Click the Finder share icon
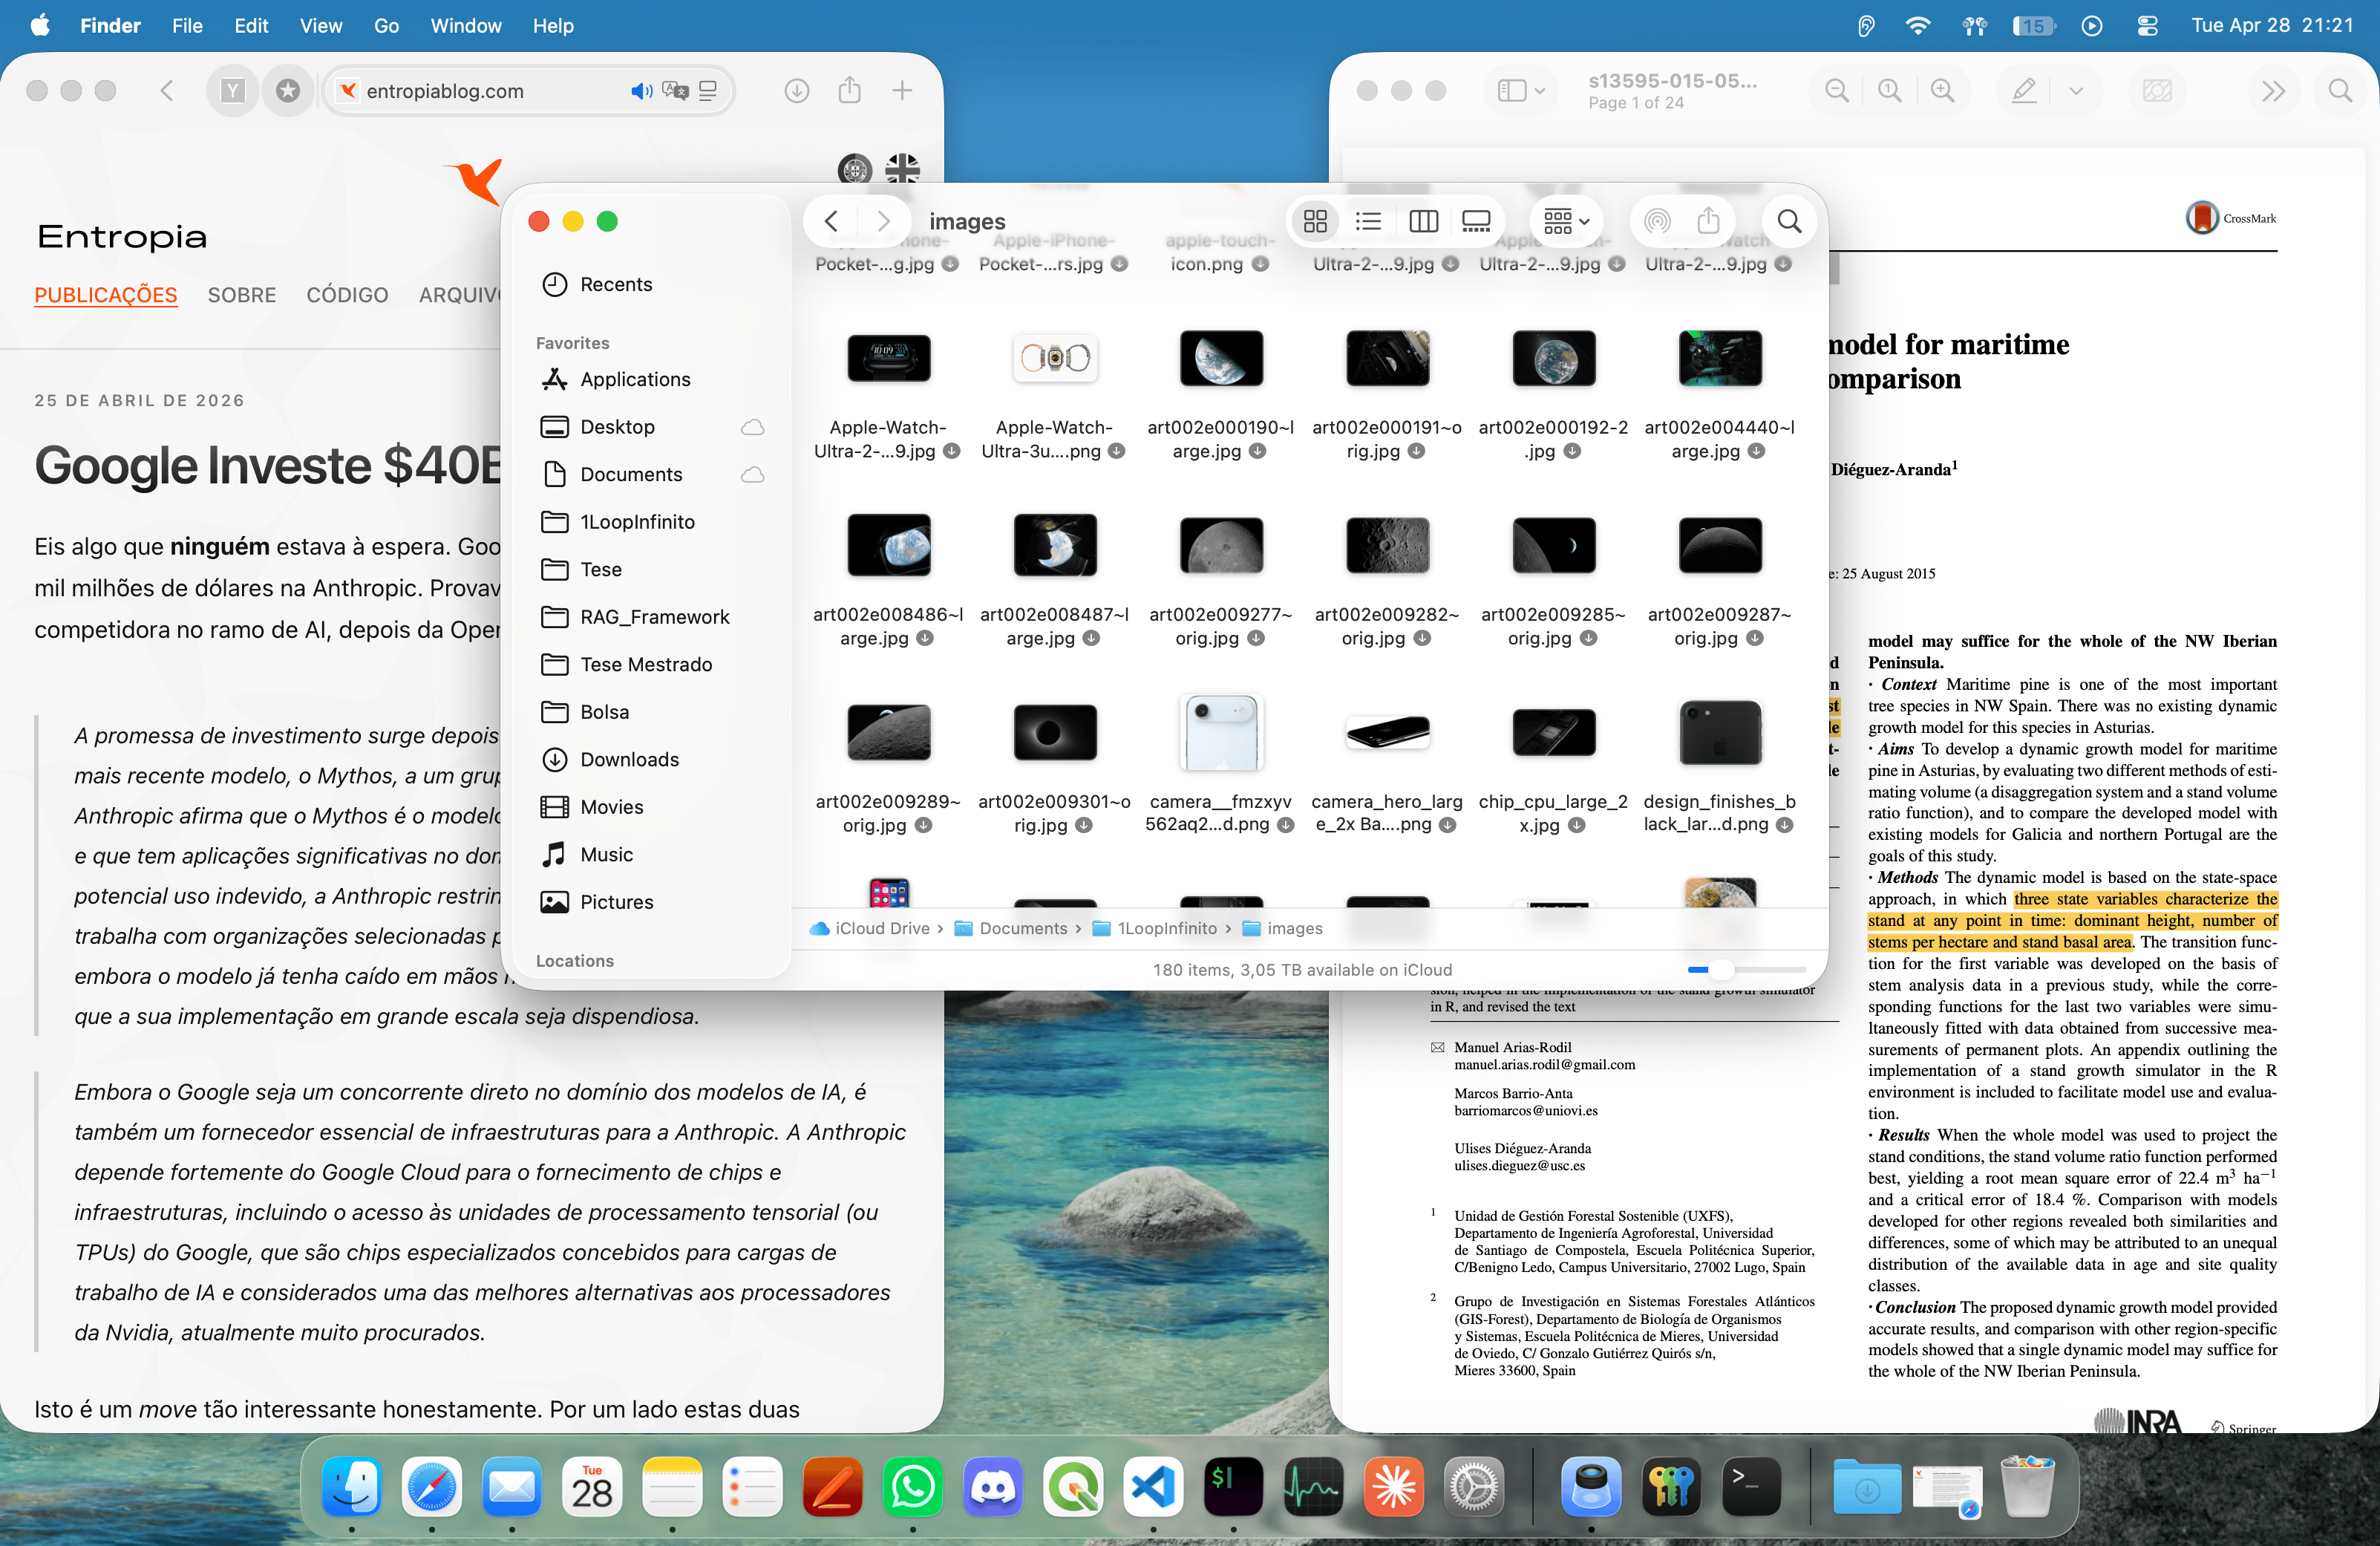 click(x=1708, y=221)
